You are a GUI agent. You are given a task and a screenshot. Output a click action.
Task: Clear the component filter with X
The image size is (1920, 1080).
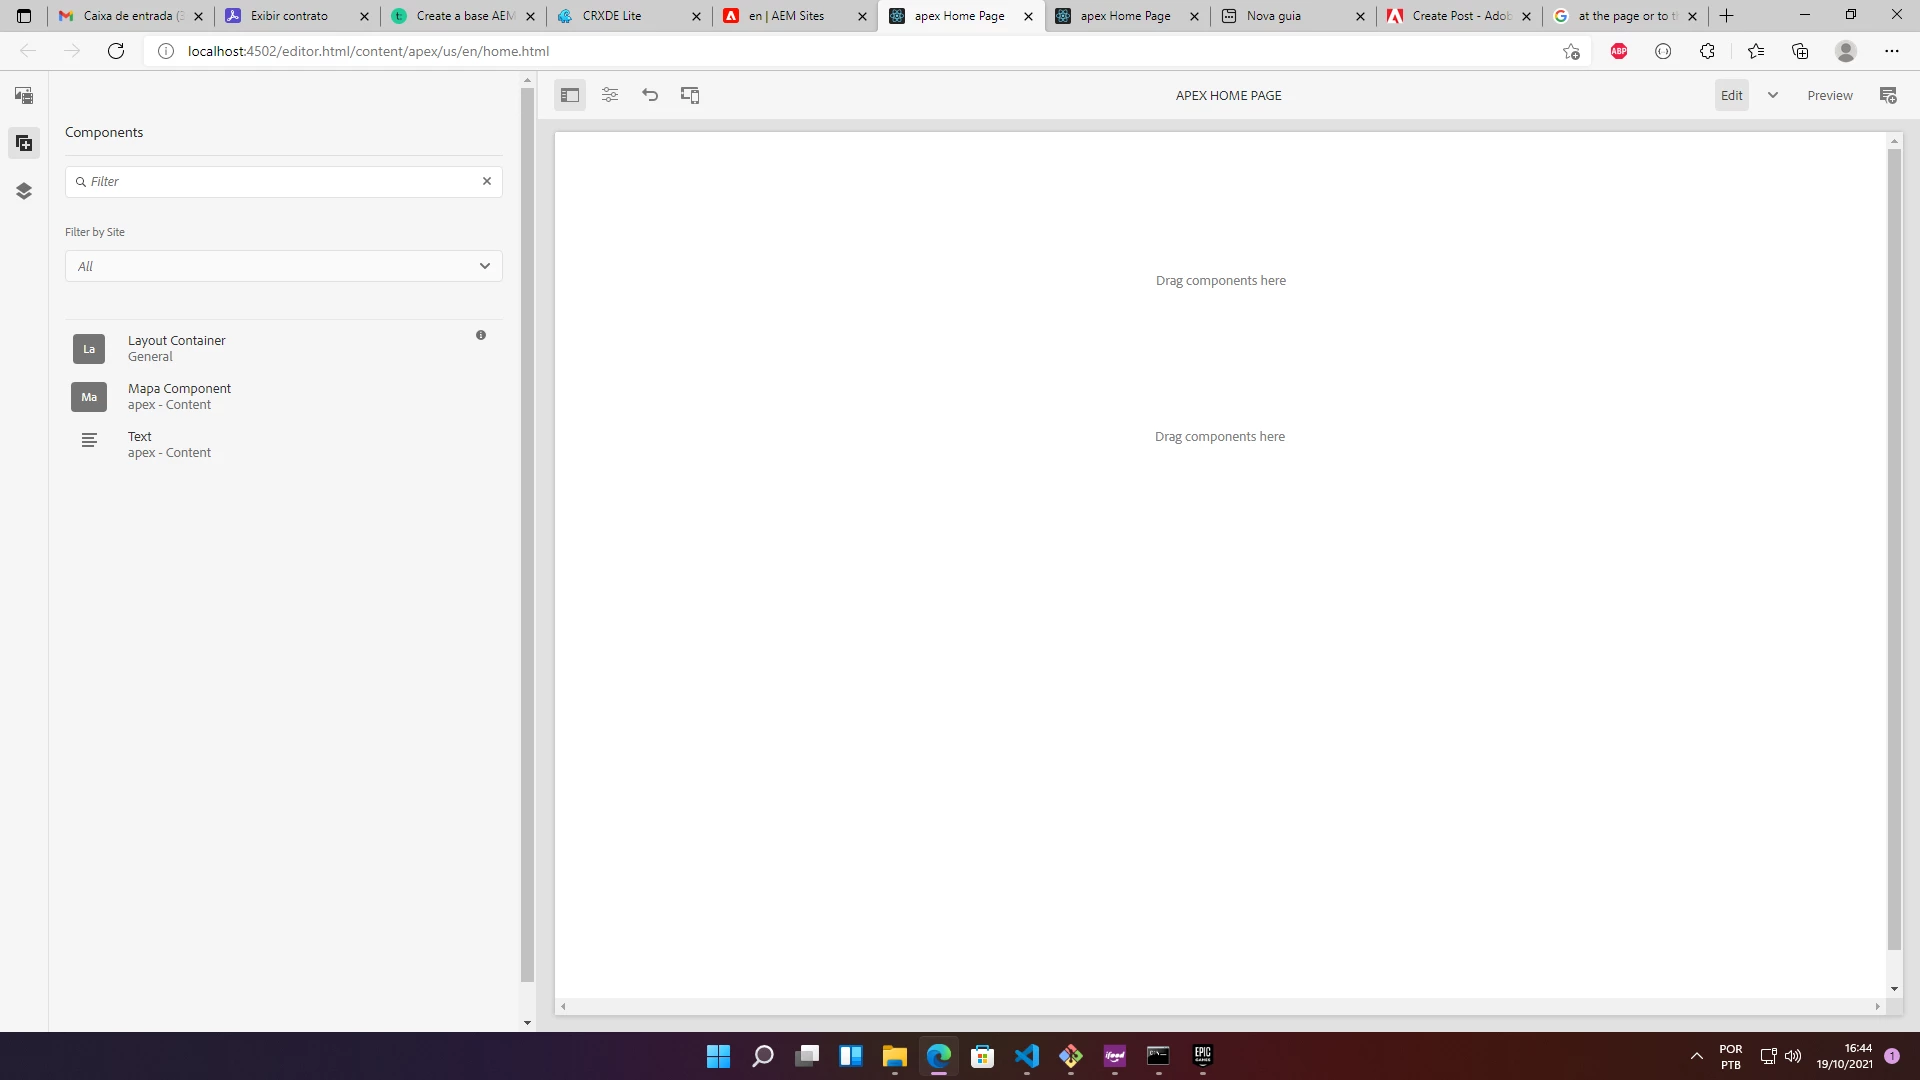point(487,181)
